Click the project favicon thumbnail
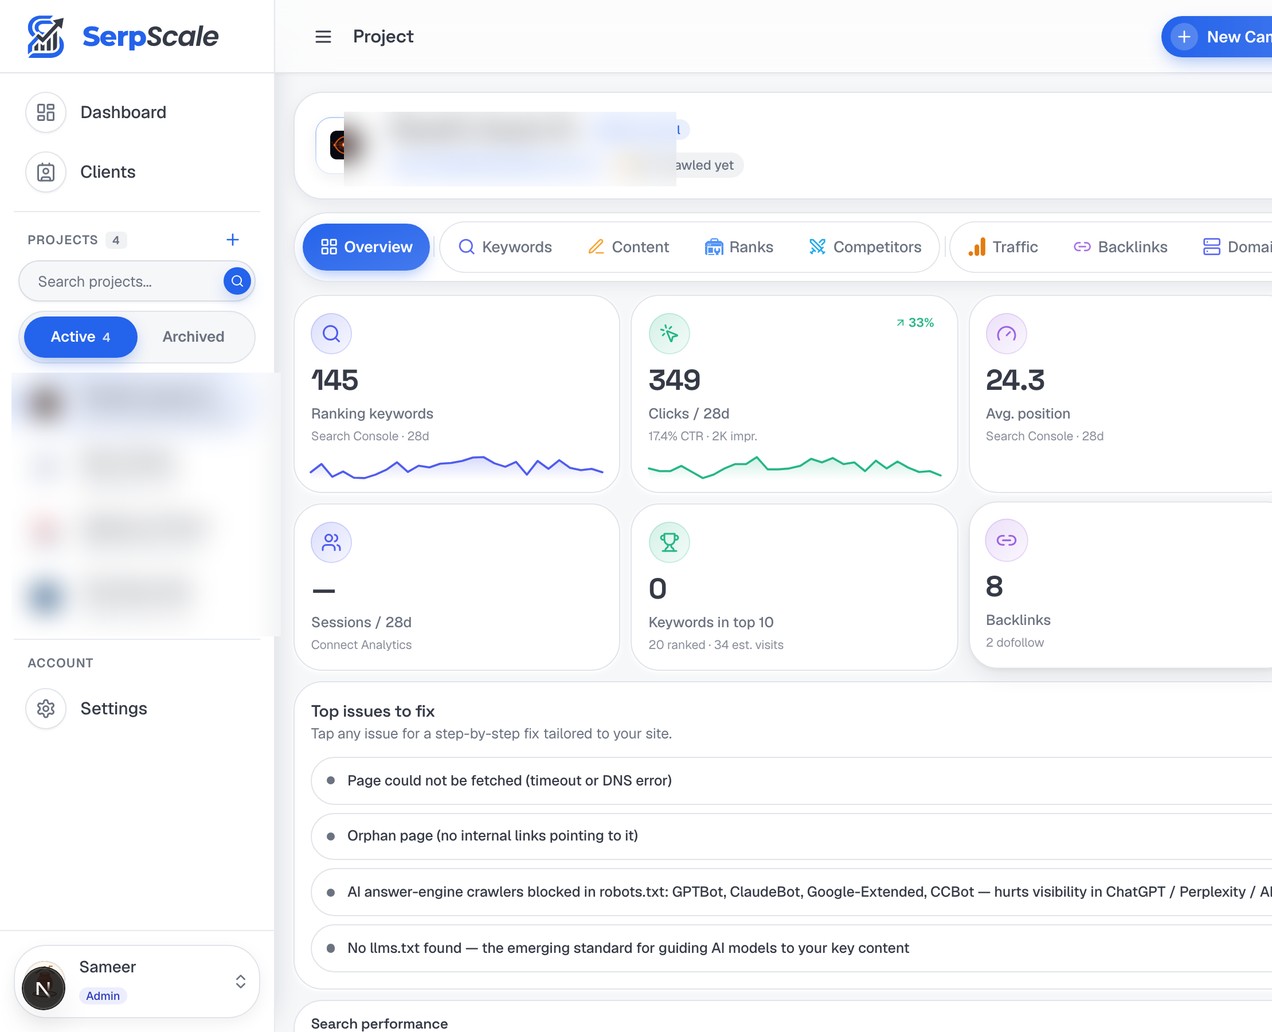 pyautogui.click(x=338, y=145)
